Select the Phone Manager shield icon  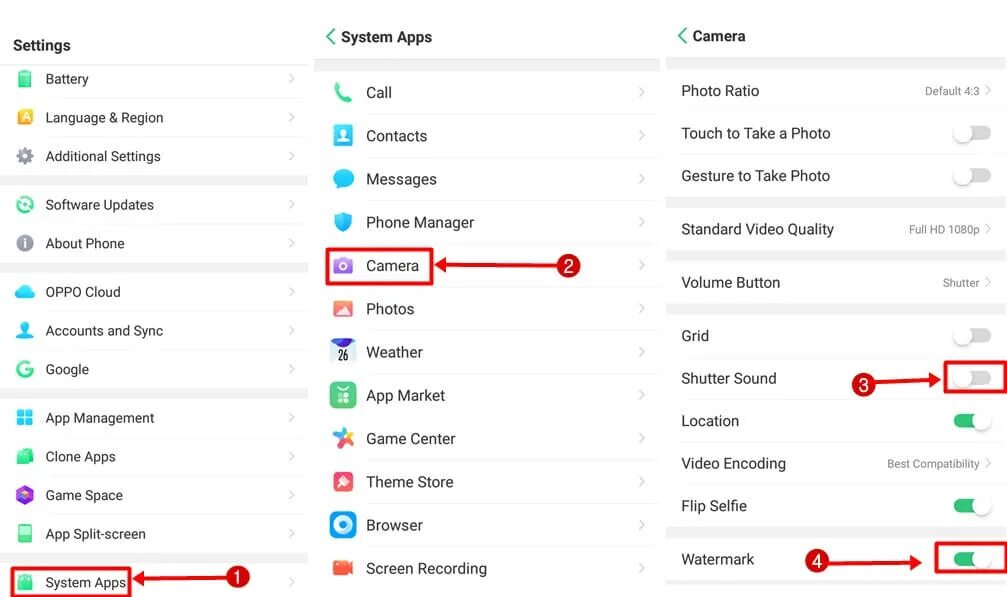tap(343, 222)
